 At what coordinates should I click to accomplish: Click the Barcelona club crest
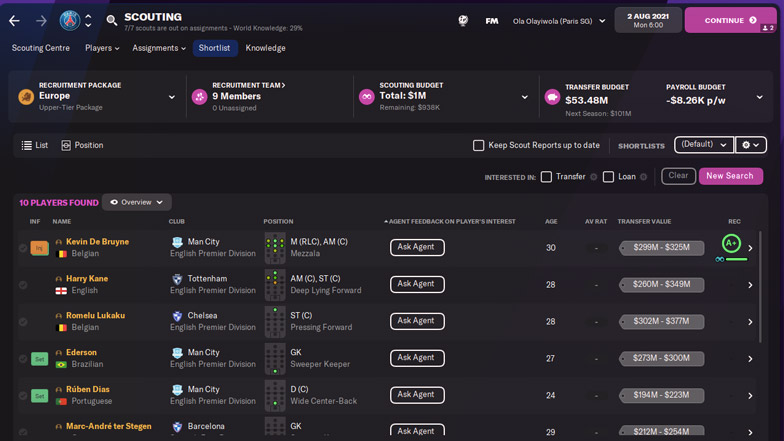tap(177, 426)
